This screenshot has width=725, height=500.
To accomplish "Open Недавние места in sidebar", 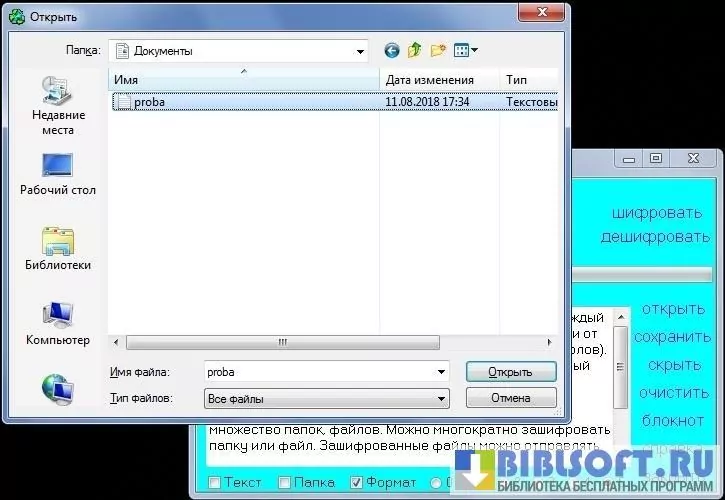I will coord(58,107).
